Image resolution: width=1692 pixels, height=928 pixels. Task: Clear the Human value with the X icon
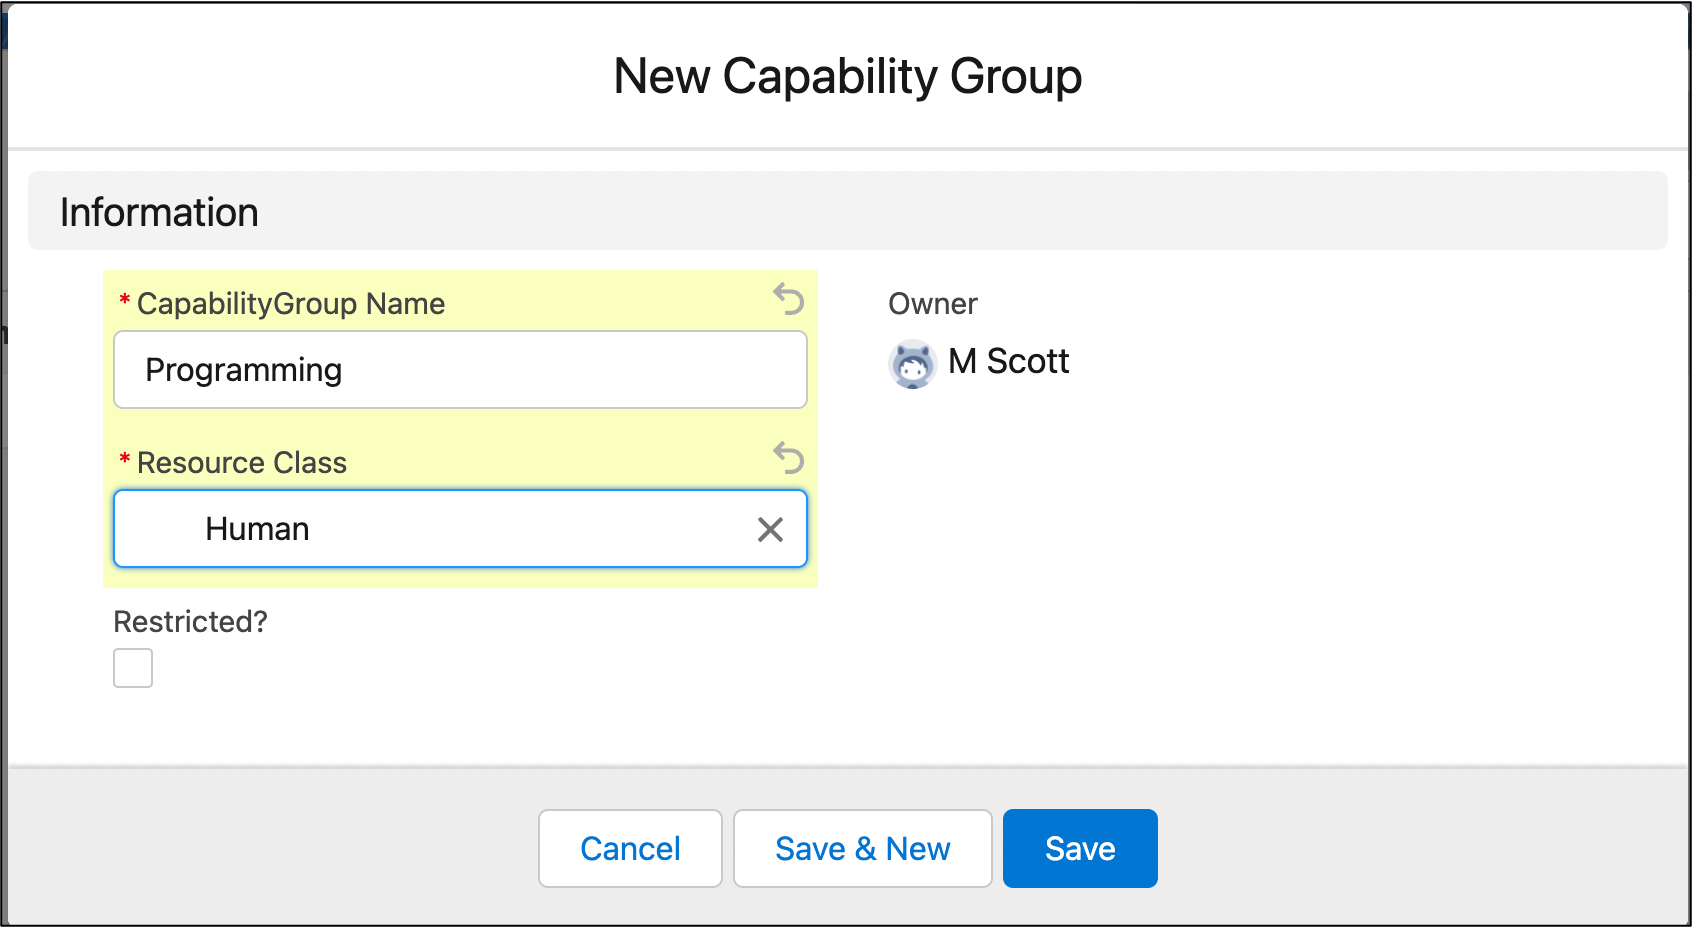pyautogui.click(x=770, y=529)
